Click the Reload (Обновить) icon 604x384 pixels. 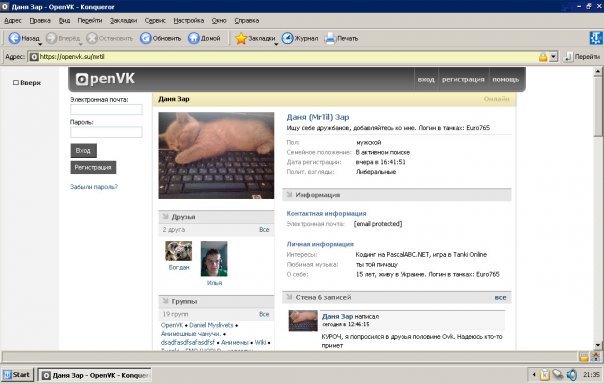(x=146, y=38)
